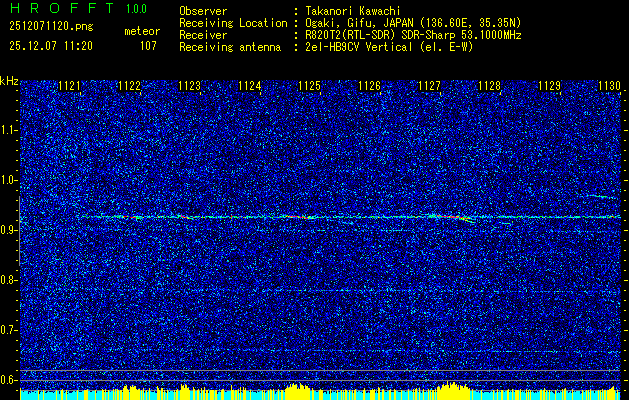Click the meteor label
This screenshot has width=629, height=400.
142,31
